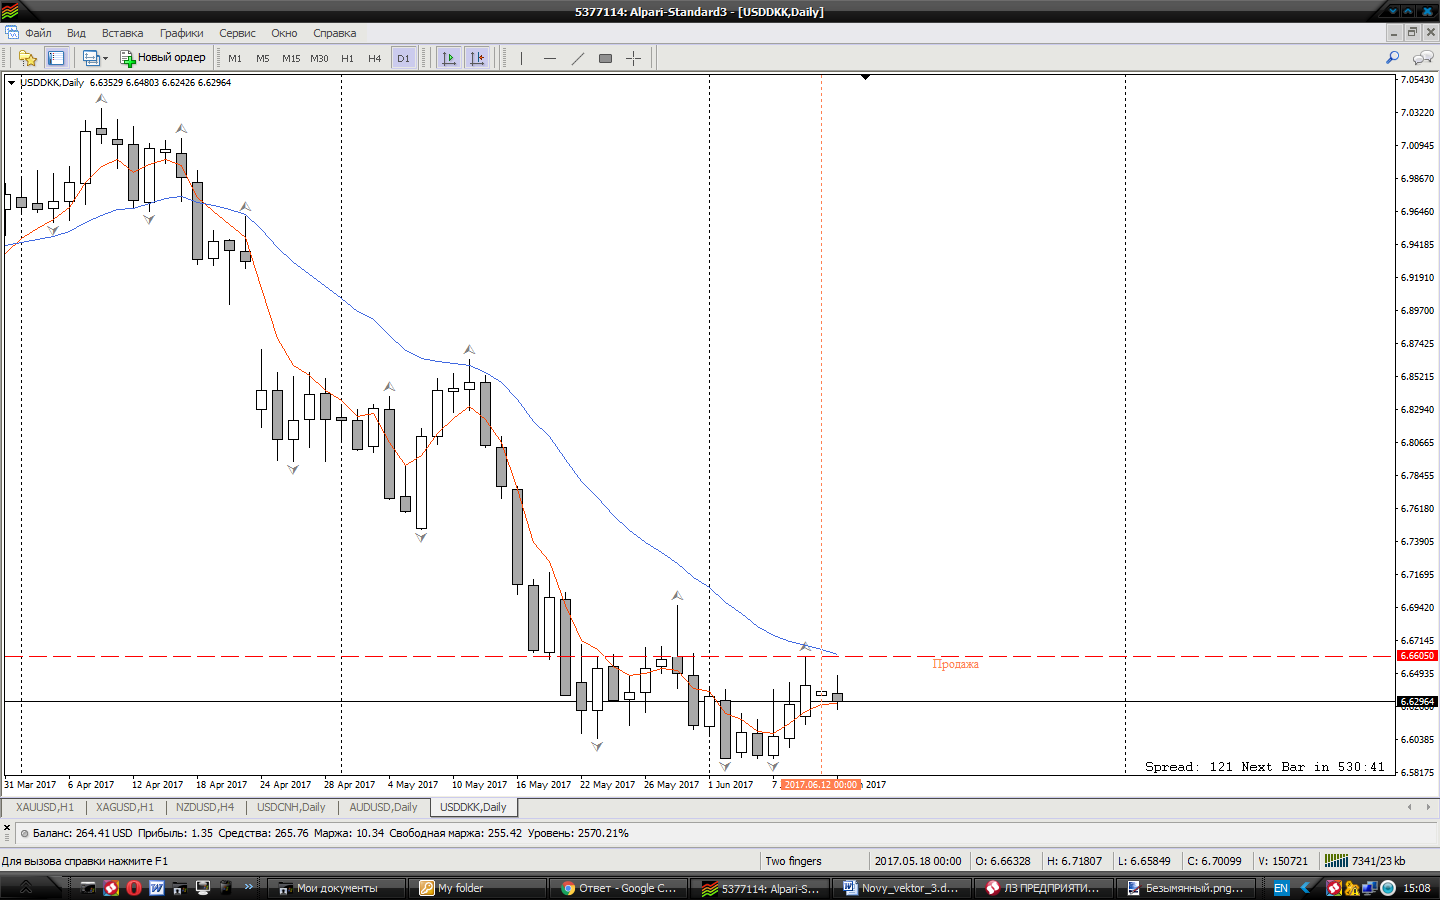Switch timeframe to M15

click(x=291, y=58)
